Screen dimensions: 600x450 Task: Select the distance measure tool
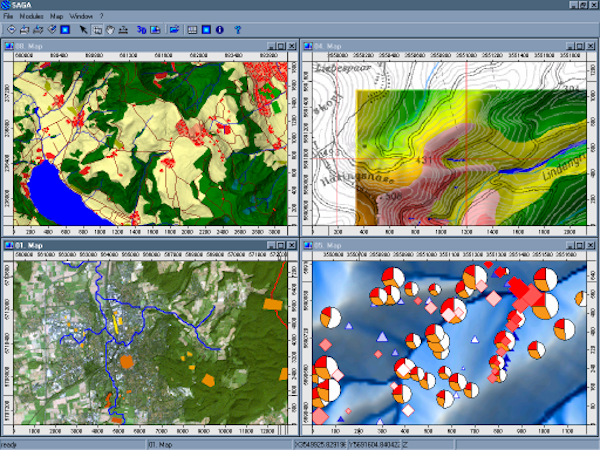point(122,29)
